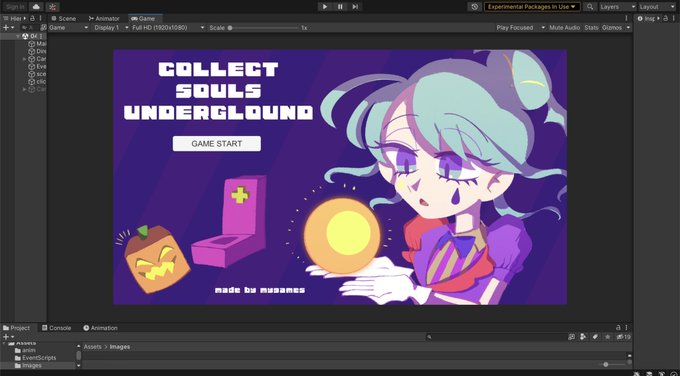This screenshot has height=376, width=680.
Task: Click the GAME START button in Game view
Action: pyautogui.click(x=217, y=144)
